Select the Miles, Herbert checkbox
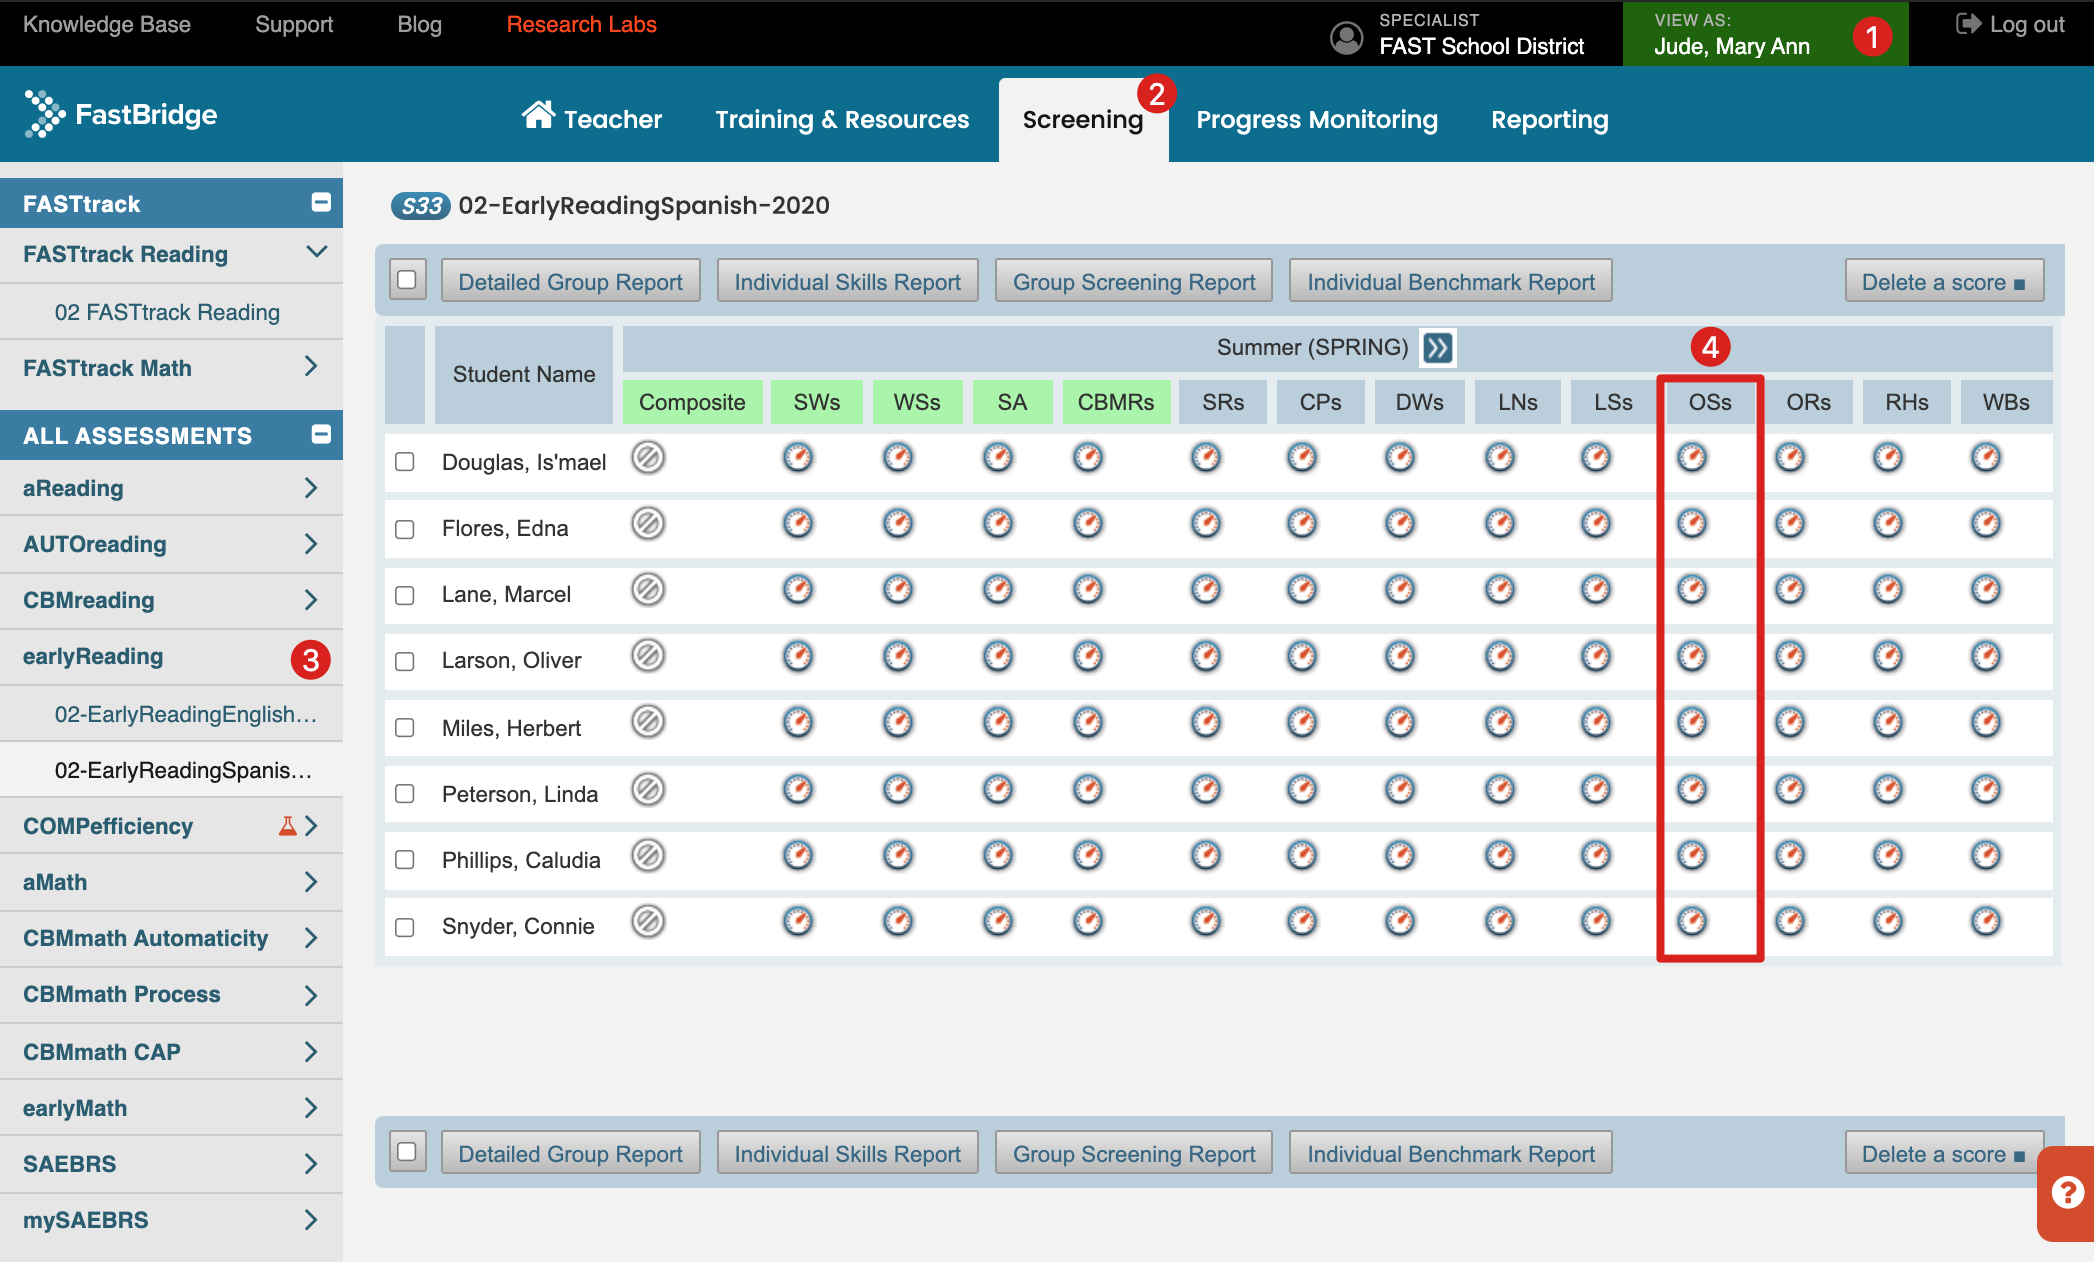 coord(405,728)
